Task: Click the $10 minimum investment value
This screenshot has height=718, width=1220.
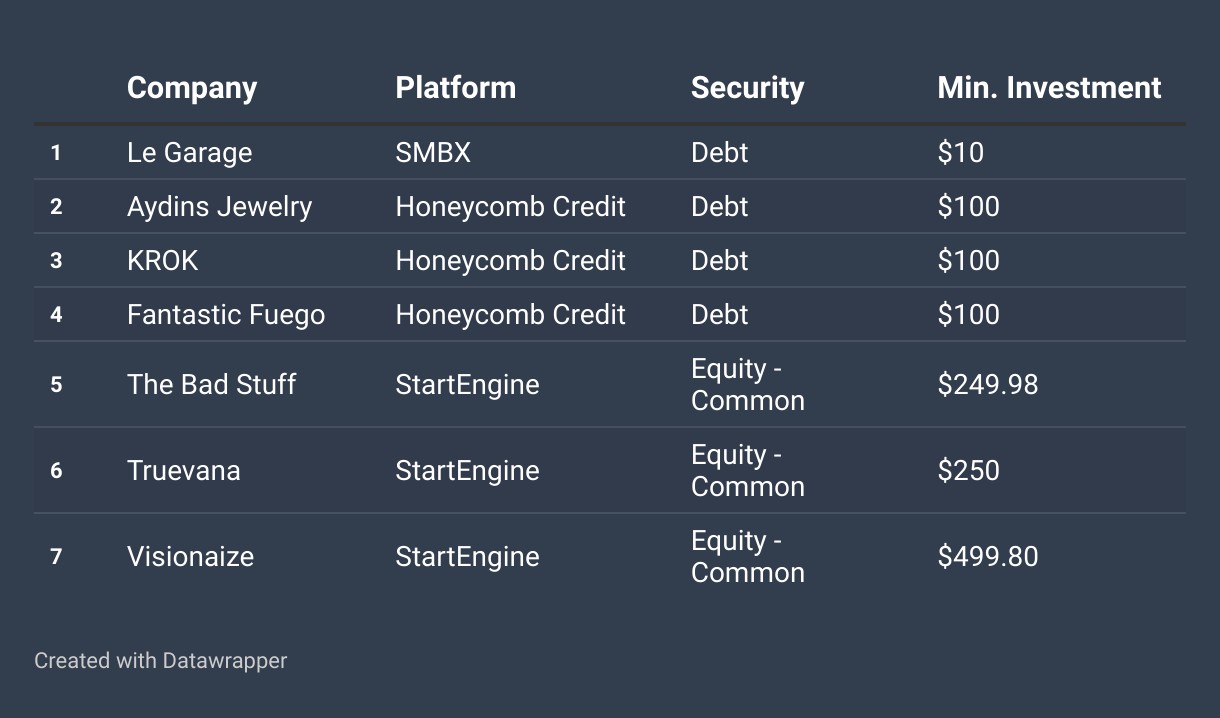Action: [x=961, y=153]
